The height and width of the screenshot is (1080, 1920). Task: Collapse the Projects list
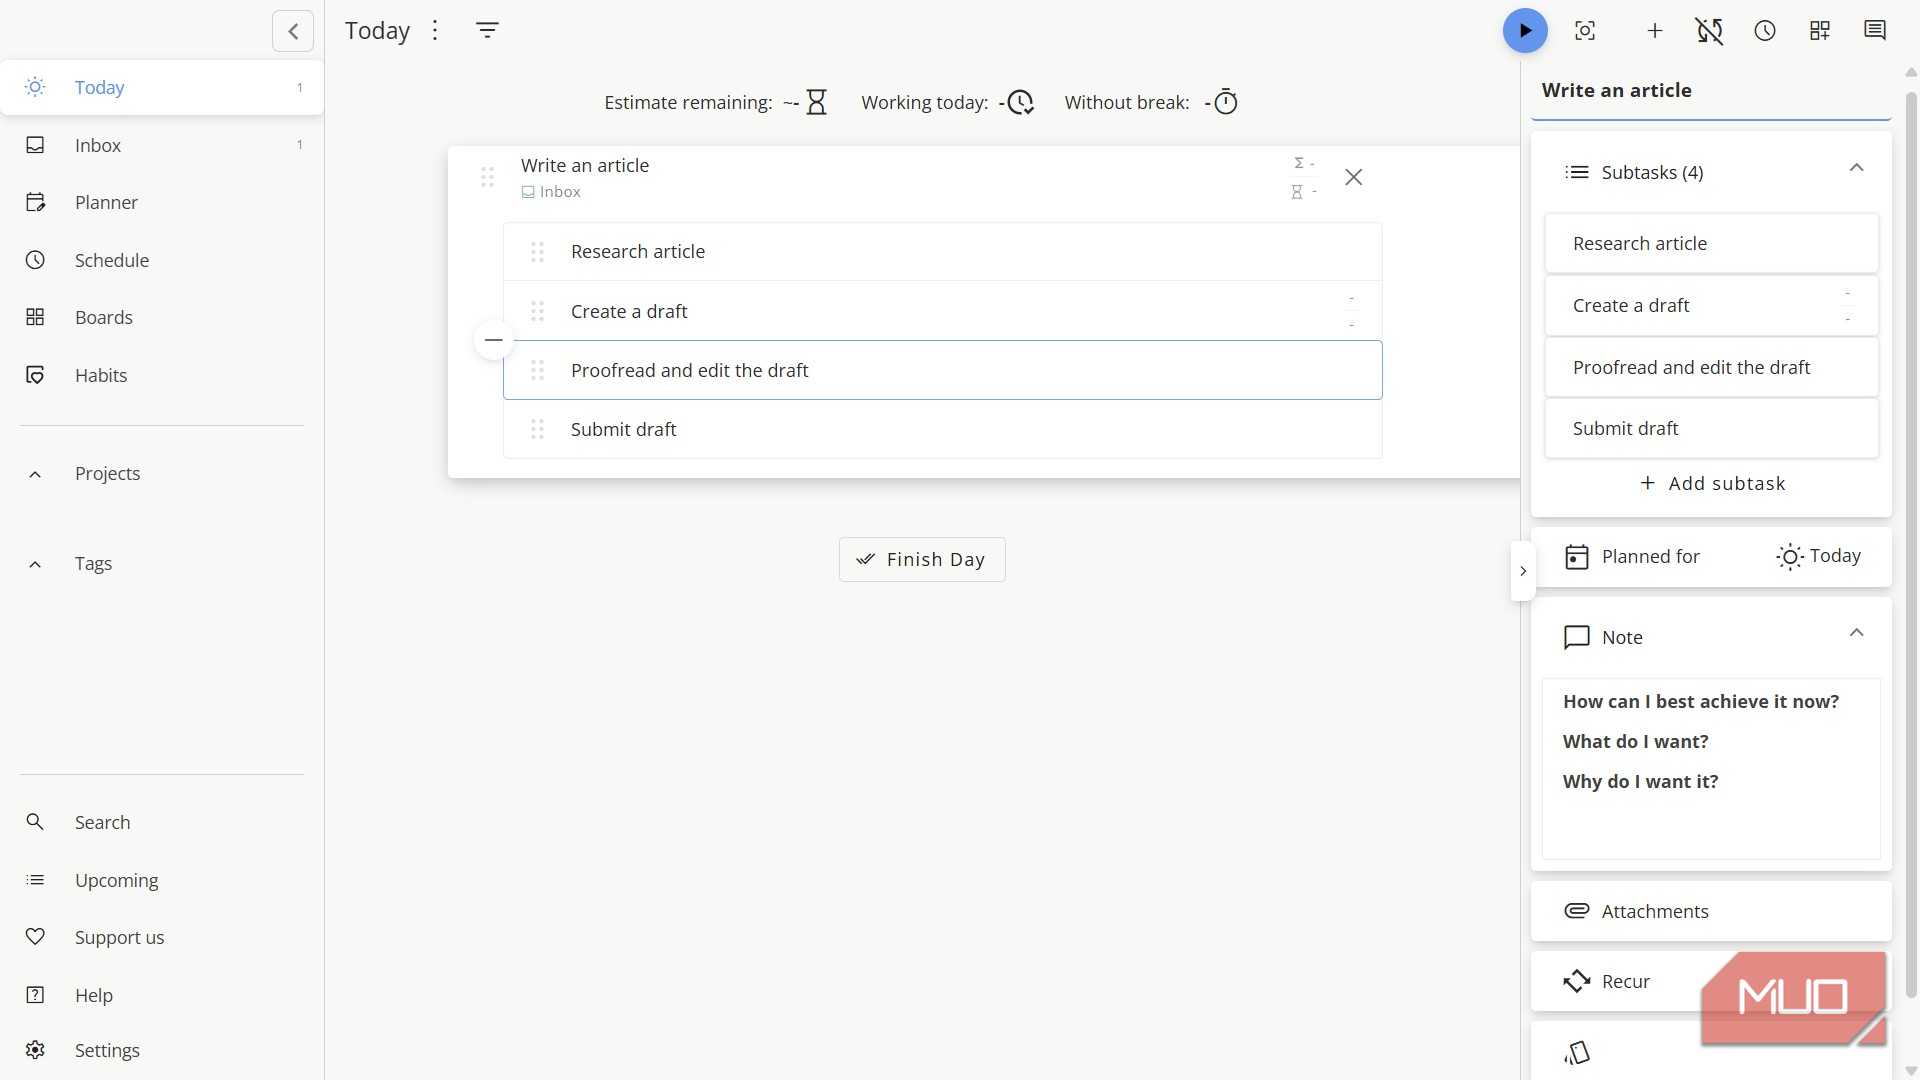pos(35,474)
